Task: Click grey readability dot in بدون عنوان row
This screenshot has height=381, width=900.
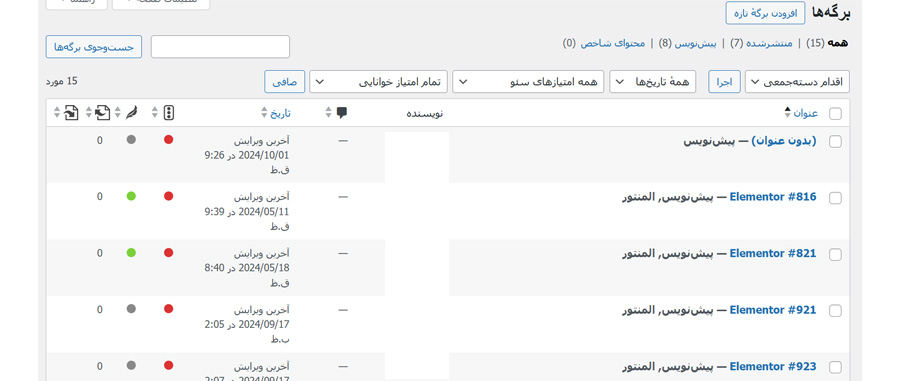Action: pos(131,139)
